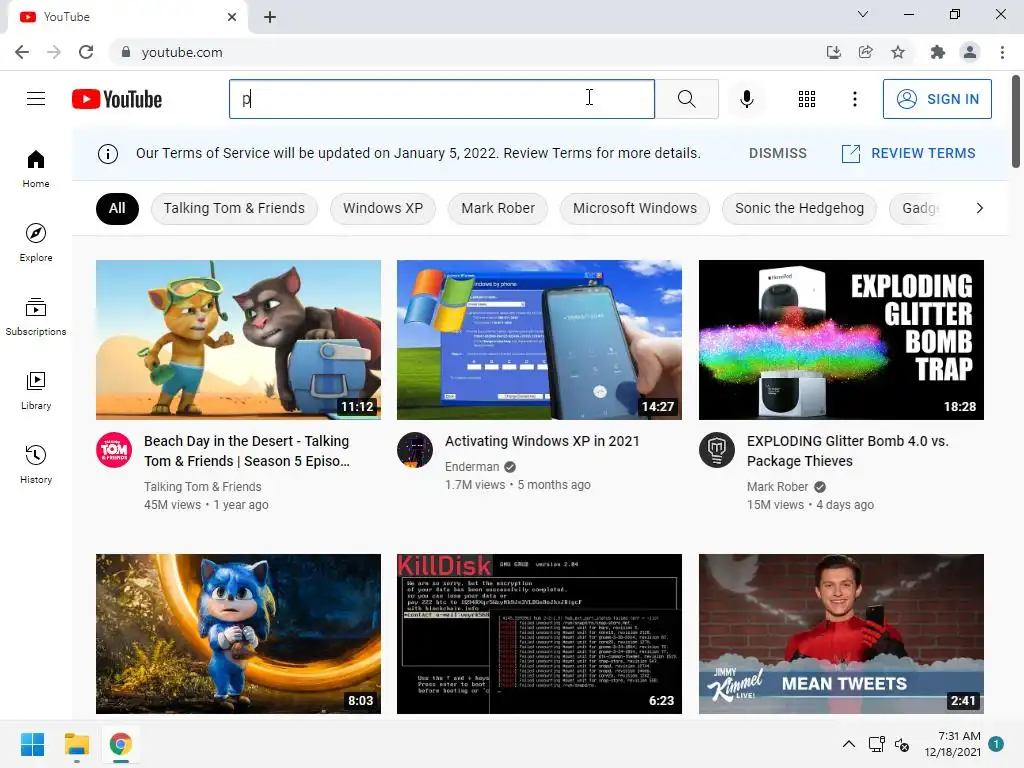This screenshot has width=1024, height=768.
Task: Expand the tab search dropdown arrow
Action: click(863, 14)
